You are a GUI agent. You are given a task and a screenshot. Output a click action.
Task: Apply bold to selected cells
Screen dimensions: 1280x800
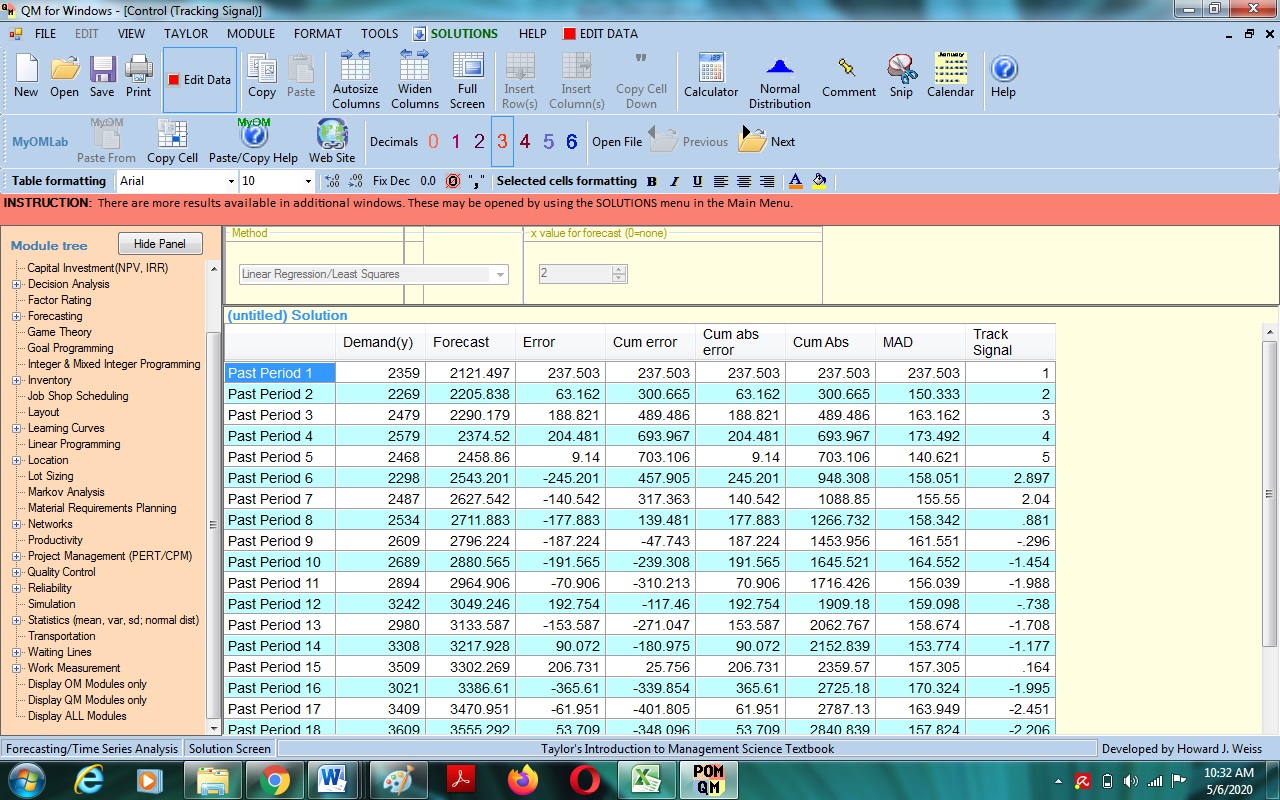652,181
